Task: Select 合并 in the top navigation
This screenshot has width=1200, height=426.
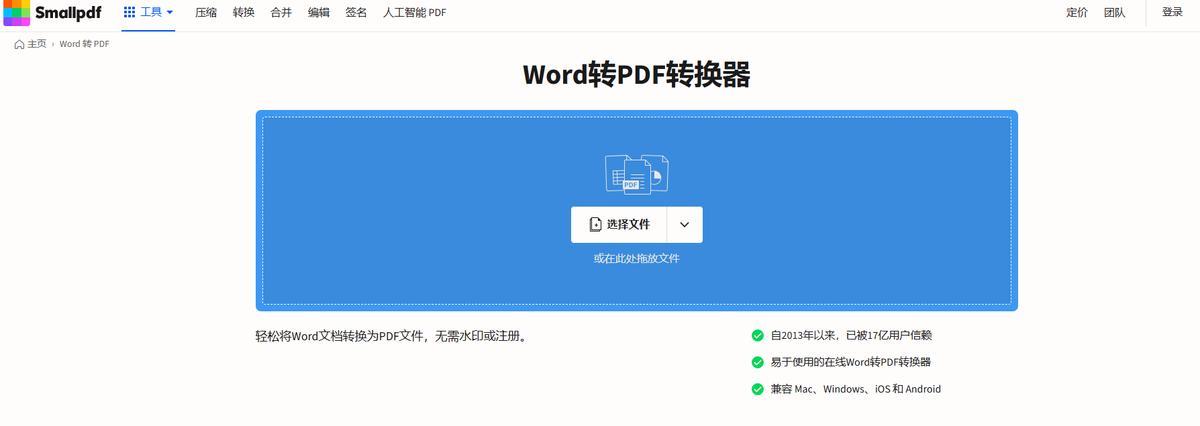Action: click(281, 13)
